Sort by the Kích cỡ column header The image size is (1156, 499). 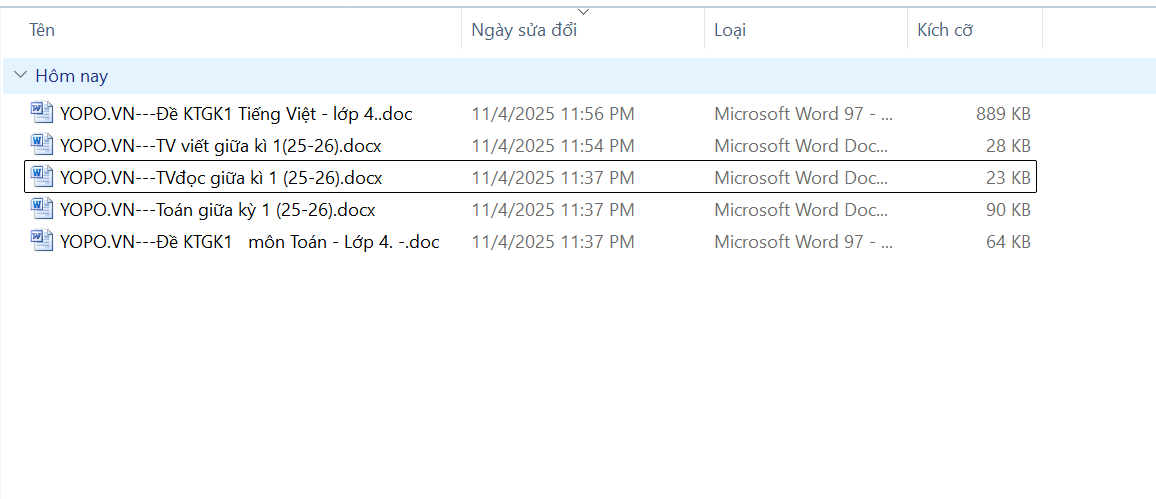pos(945,30)
